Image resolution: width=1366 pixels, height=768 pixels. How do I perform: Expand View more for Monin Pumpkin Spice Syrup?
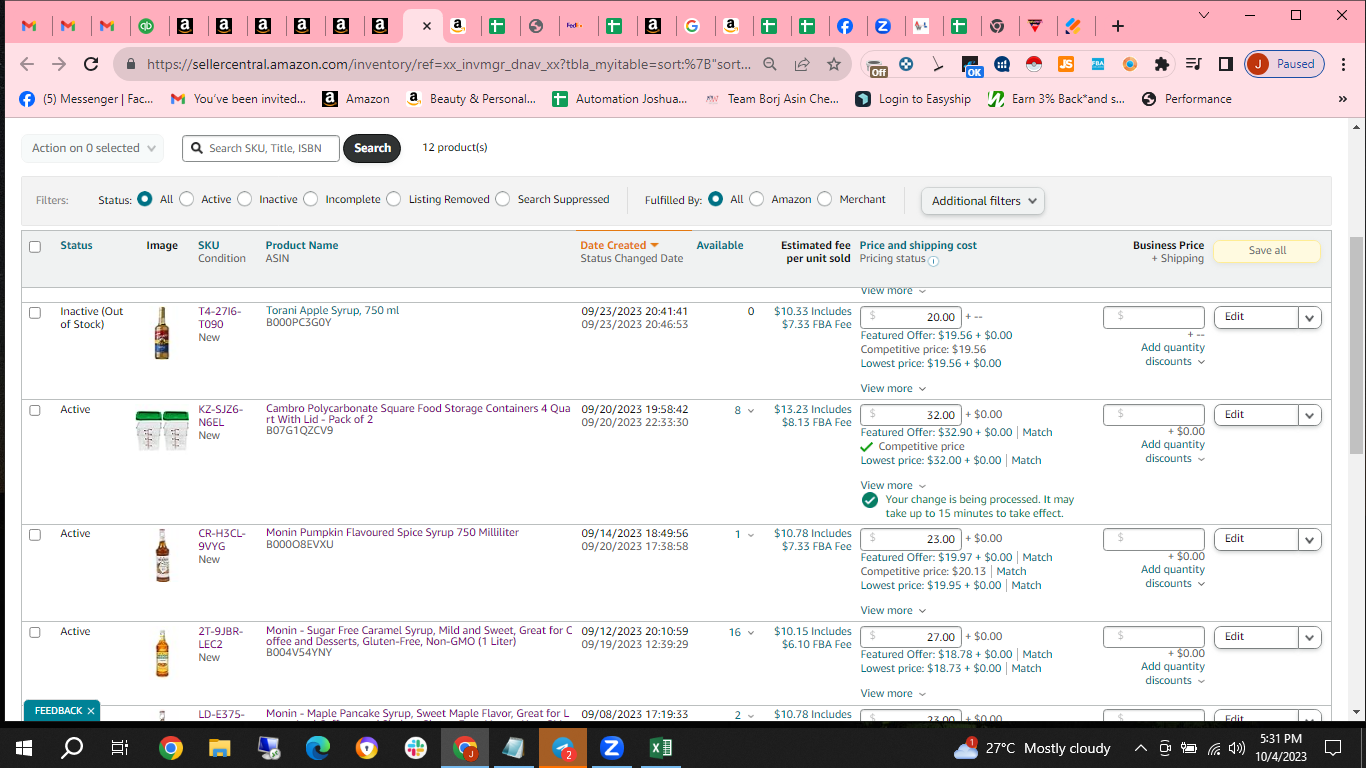click(x=893, y=611)
